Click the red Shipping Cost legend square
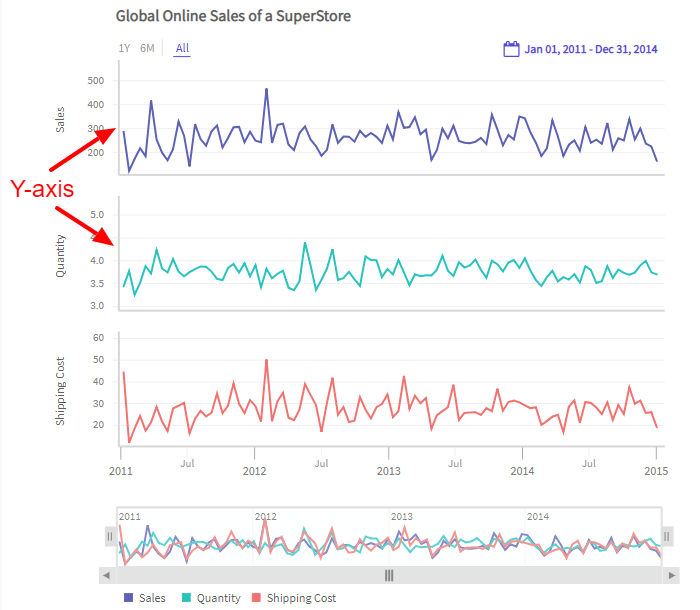 coord(256,598)
